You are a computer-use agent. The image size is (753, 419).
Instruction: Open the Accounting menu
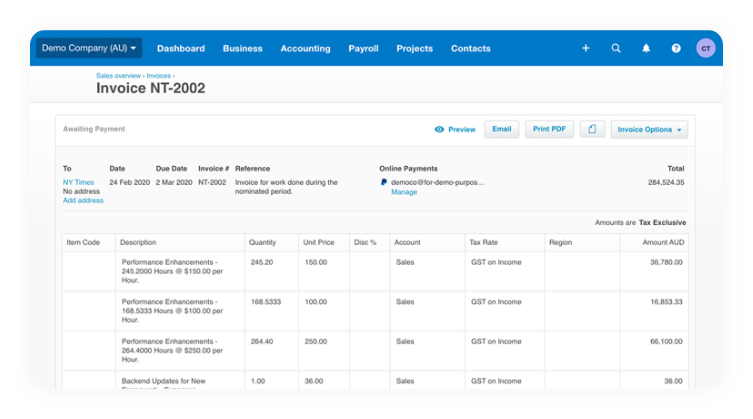click(x=305, y=49)
